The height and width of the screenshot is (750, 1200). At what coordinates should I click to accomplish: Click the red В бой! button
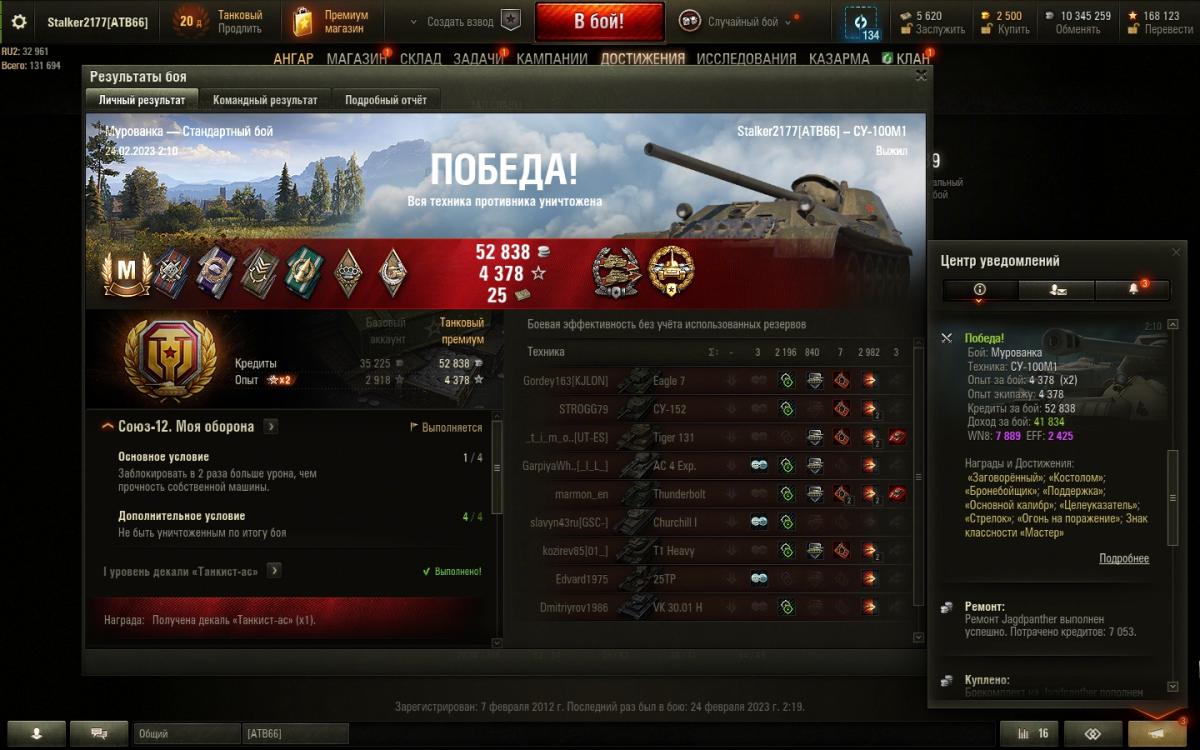point(599,21)
